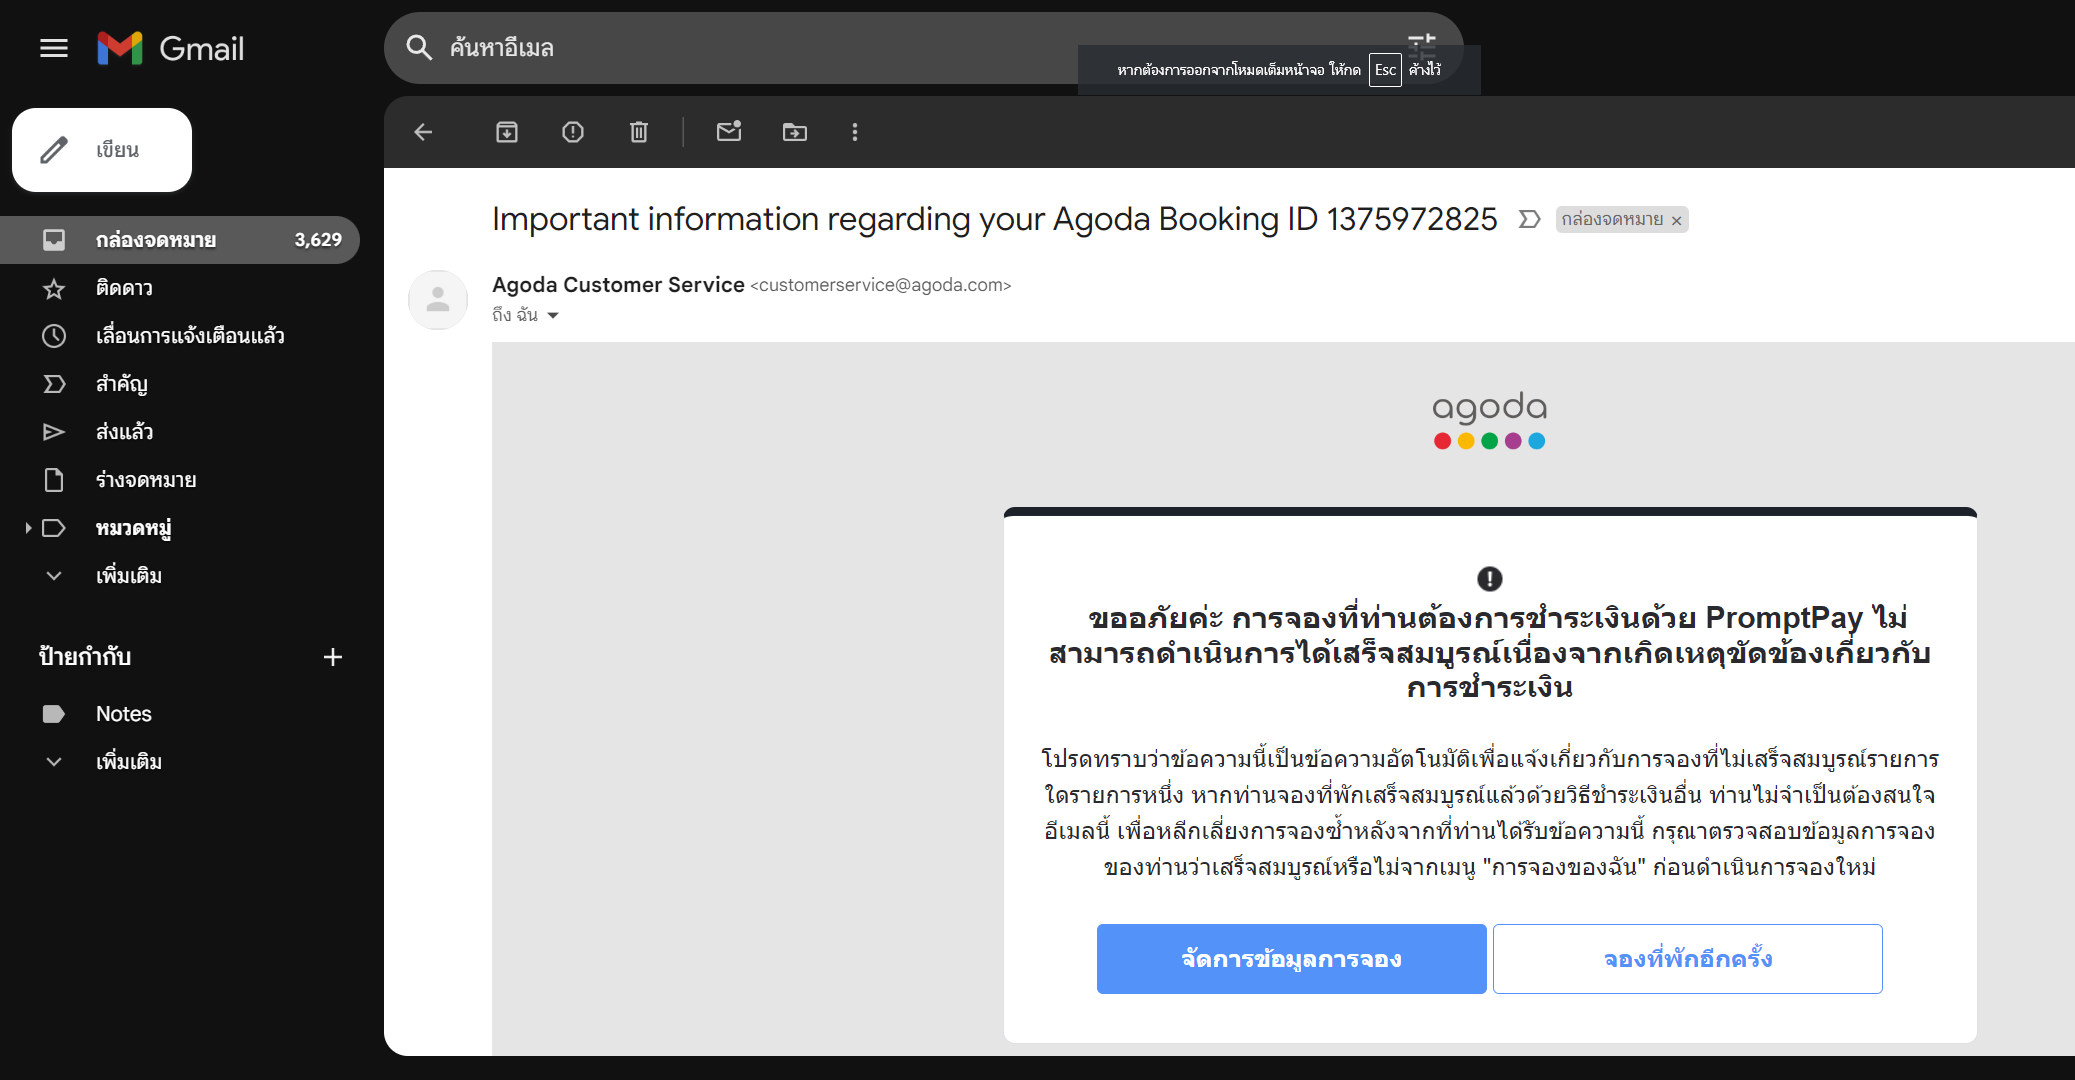Open ร่างจดหมาย drafts folder

point(180,480)
